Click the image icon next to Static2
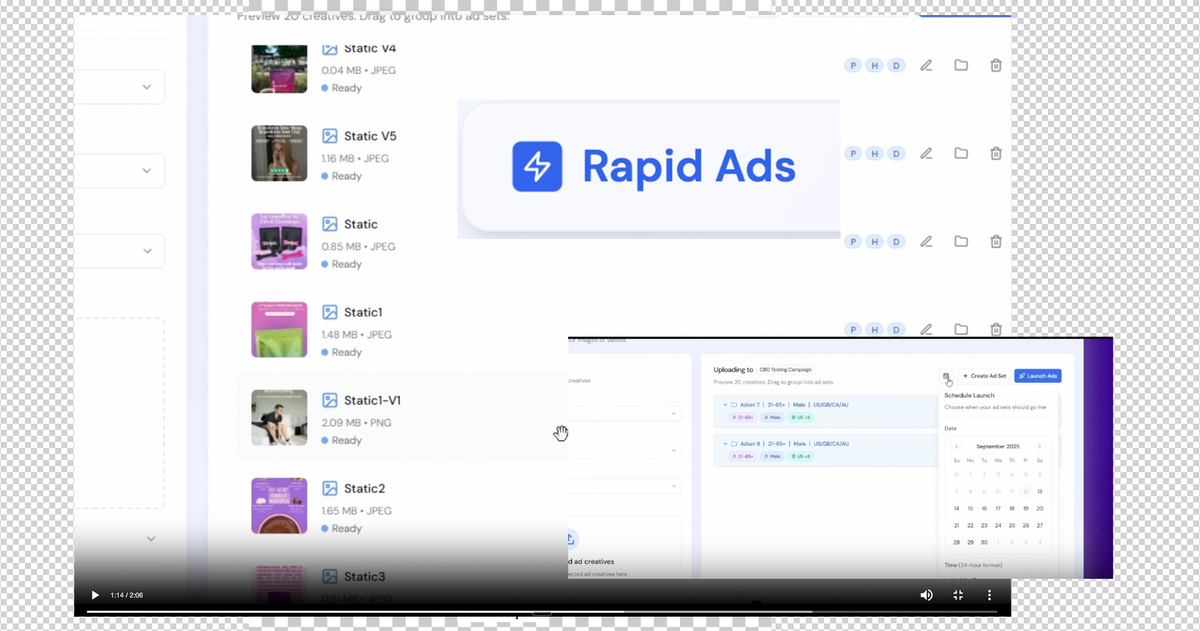 (331, 488)
